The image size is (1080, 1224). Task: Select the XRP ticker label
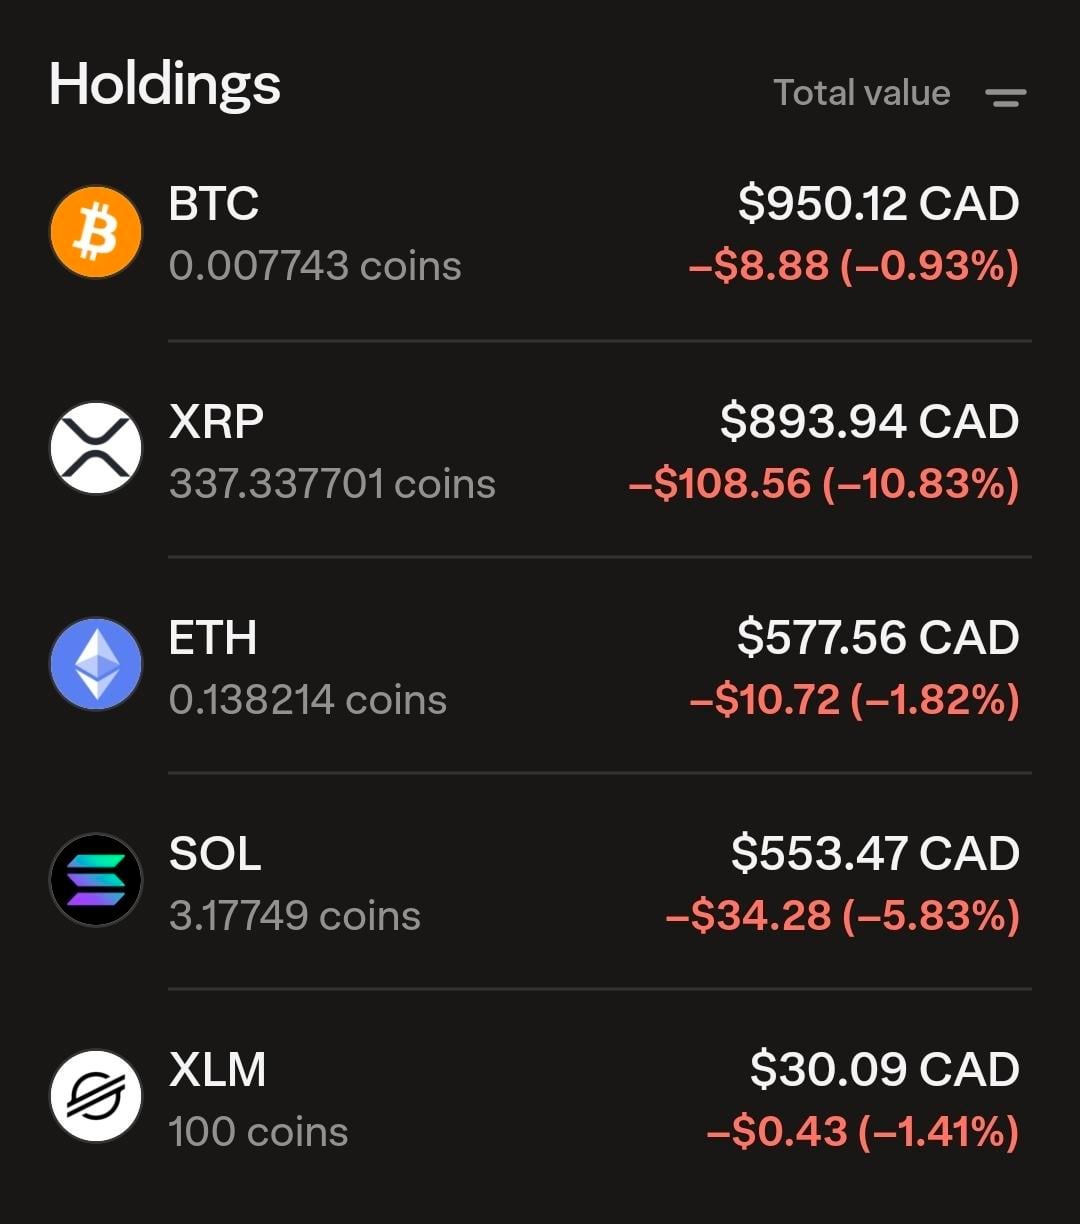[216, 421]
